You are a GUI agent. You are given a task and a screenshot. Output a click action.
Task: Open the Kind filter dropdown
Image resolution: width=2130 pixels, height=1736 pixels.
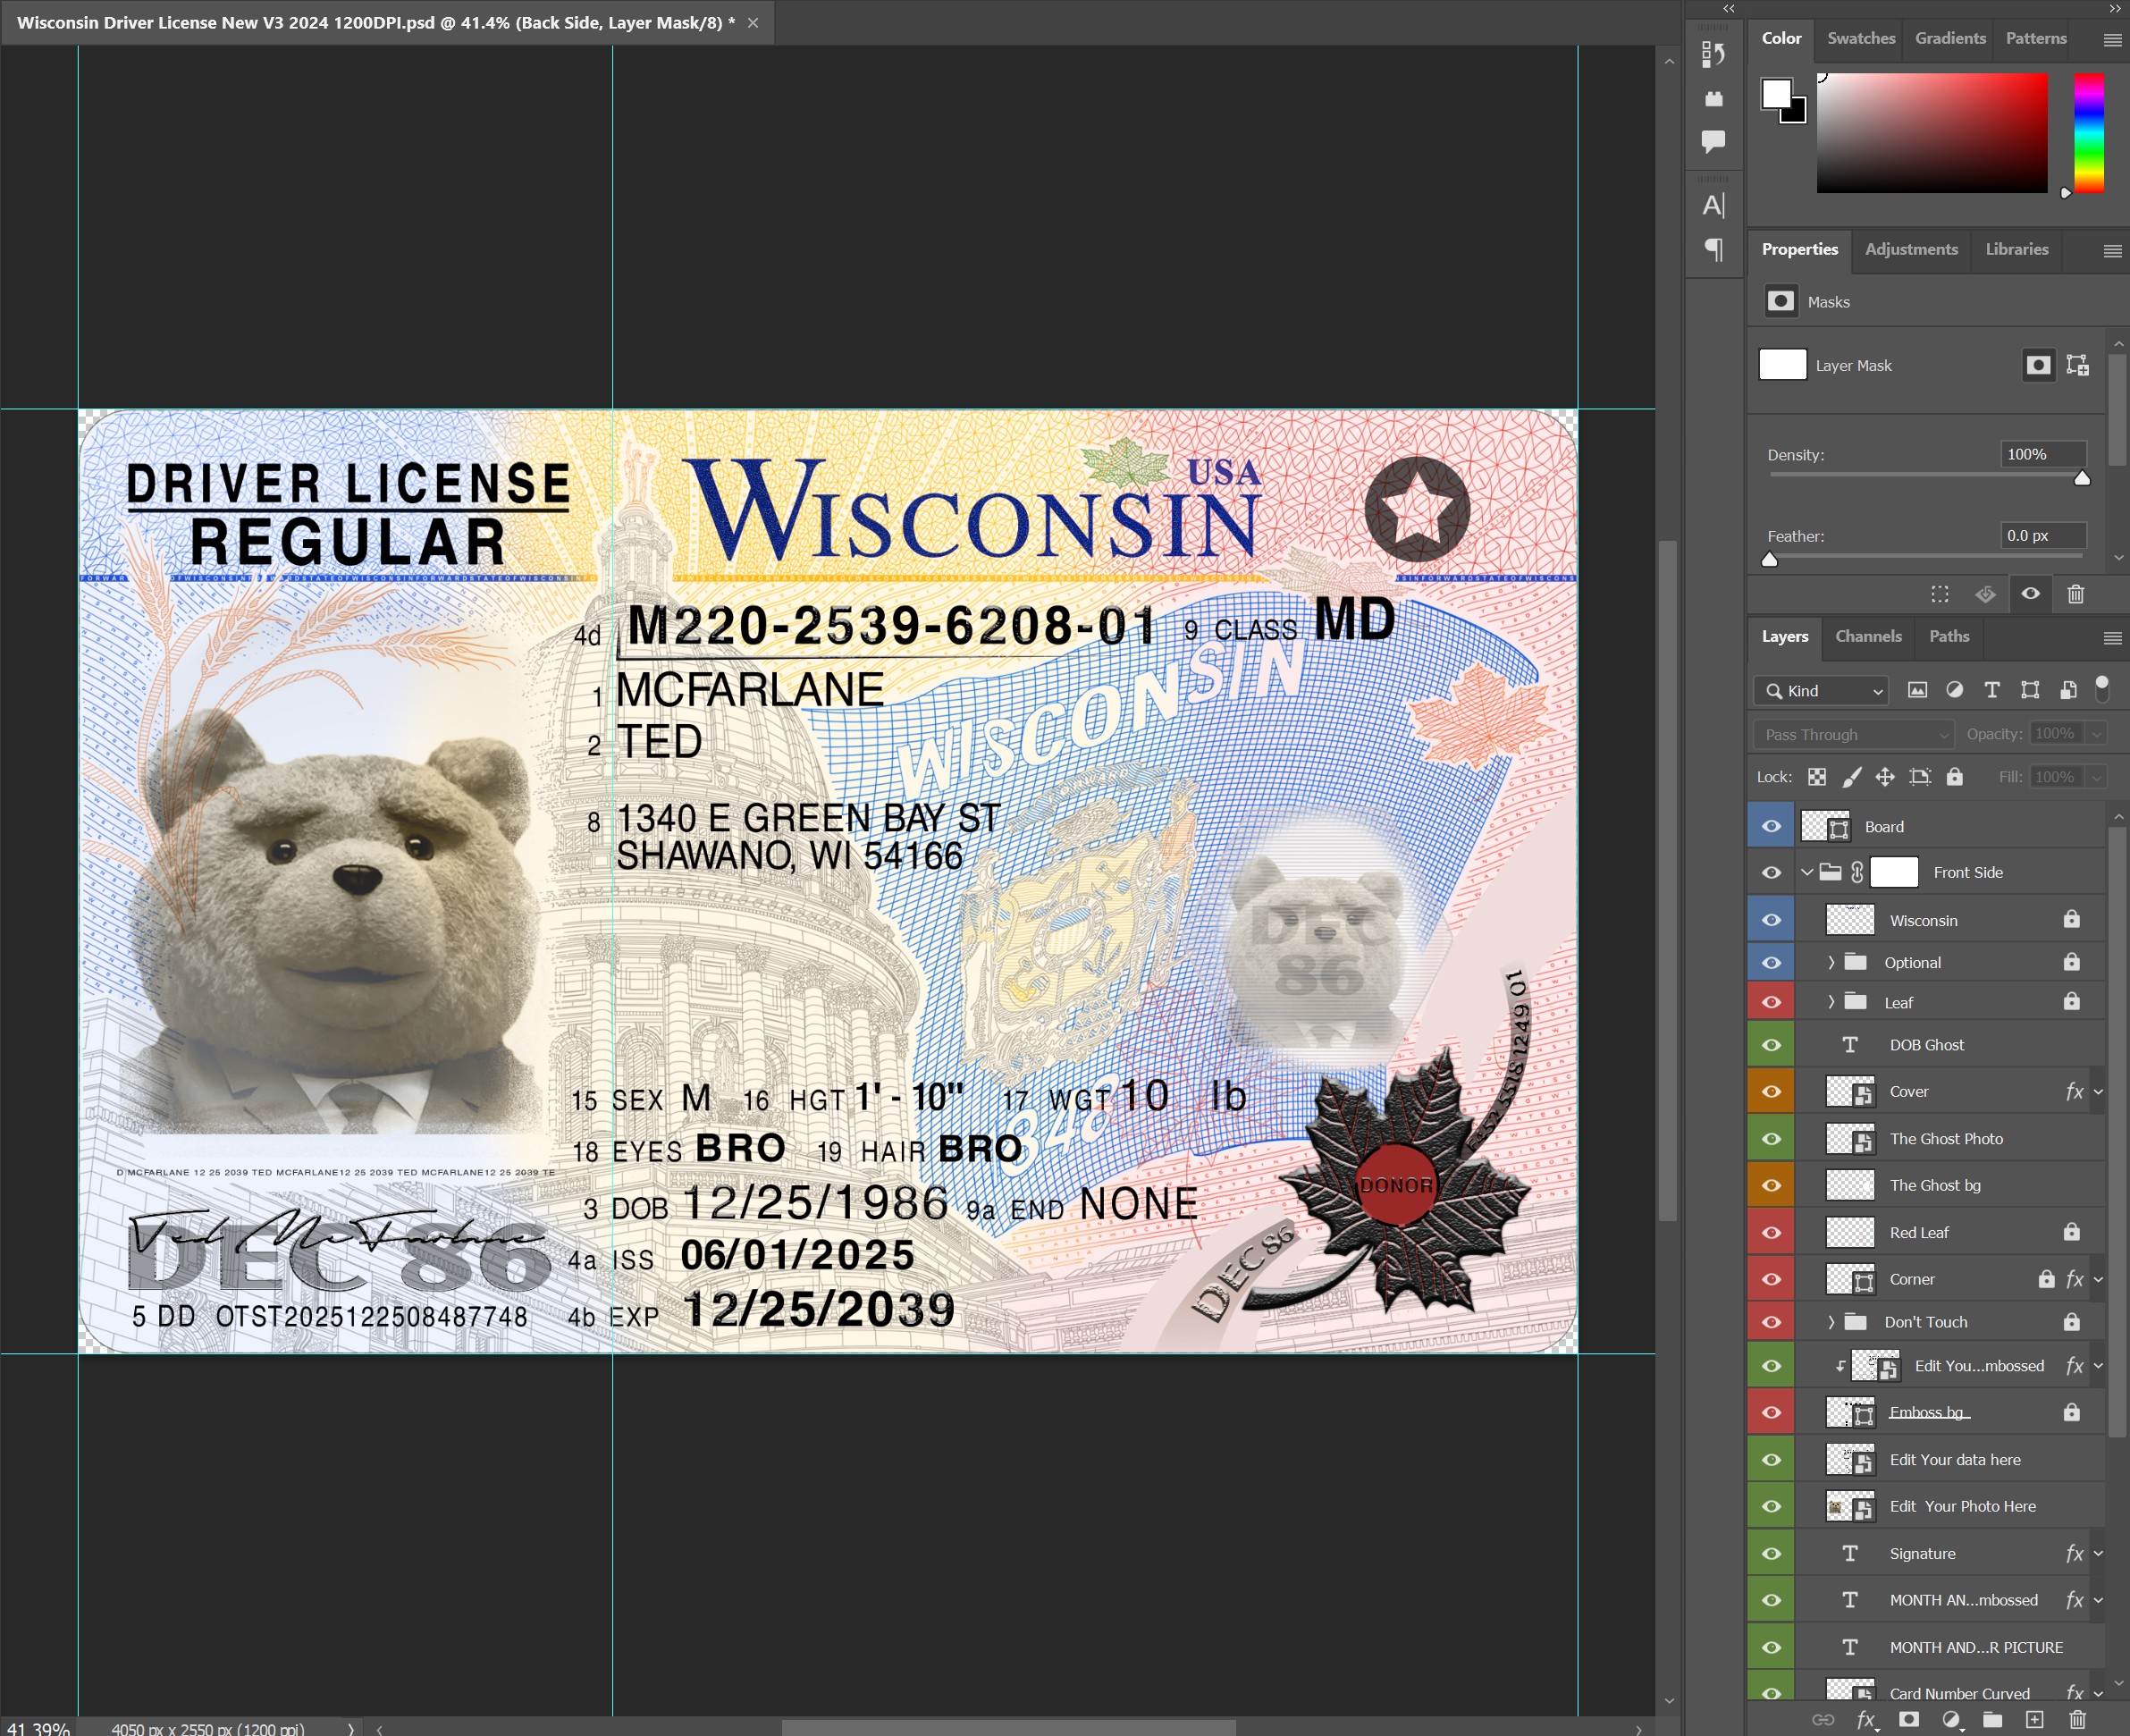[x=1820, y=690]
